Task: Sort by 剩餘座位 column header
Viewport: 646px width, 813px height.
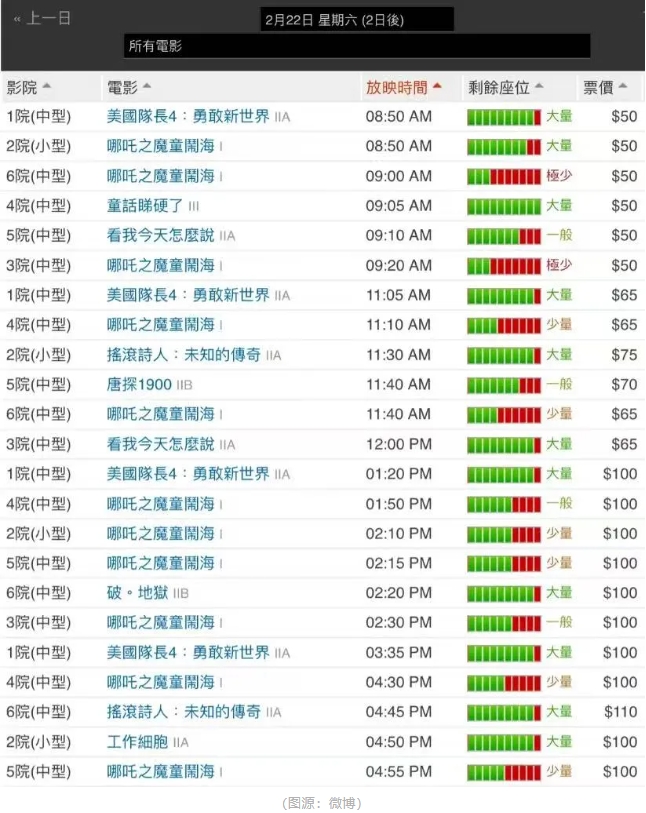Action: pyautogui.click(x=505, y=87)
